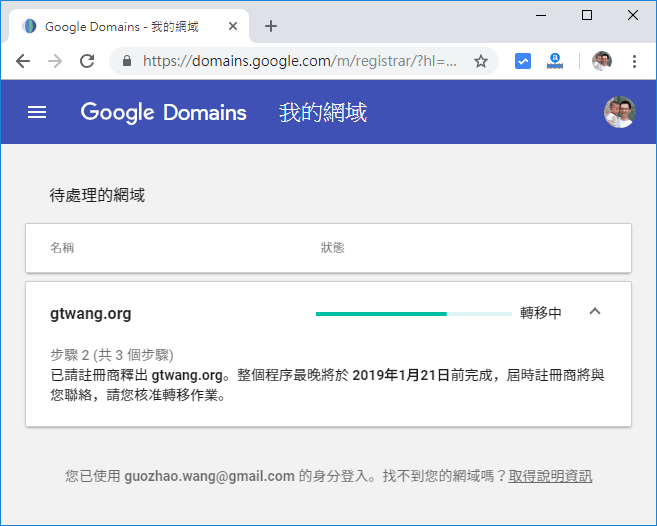Close the Google Domains tab

[233, 26]
